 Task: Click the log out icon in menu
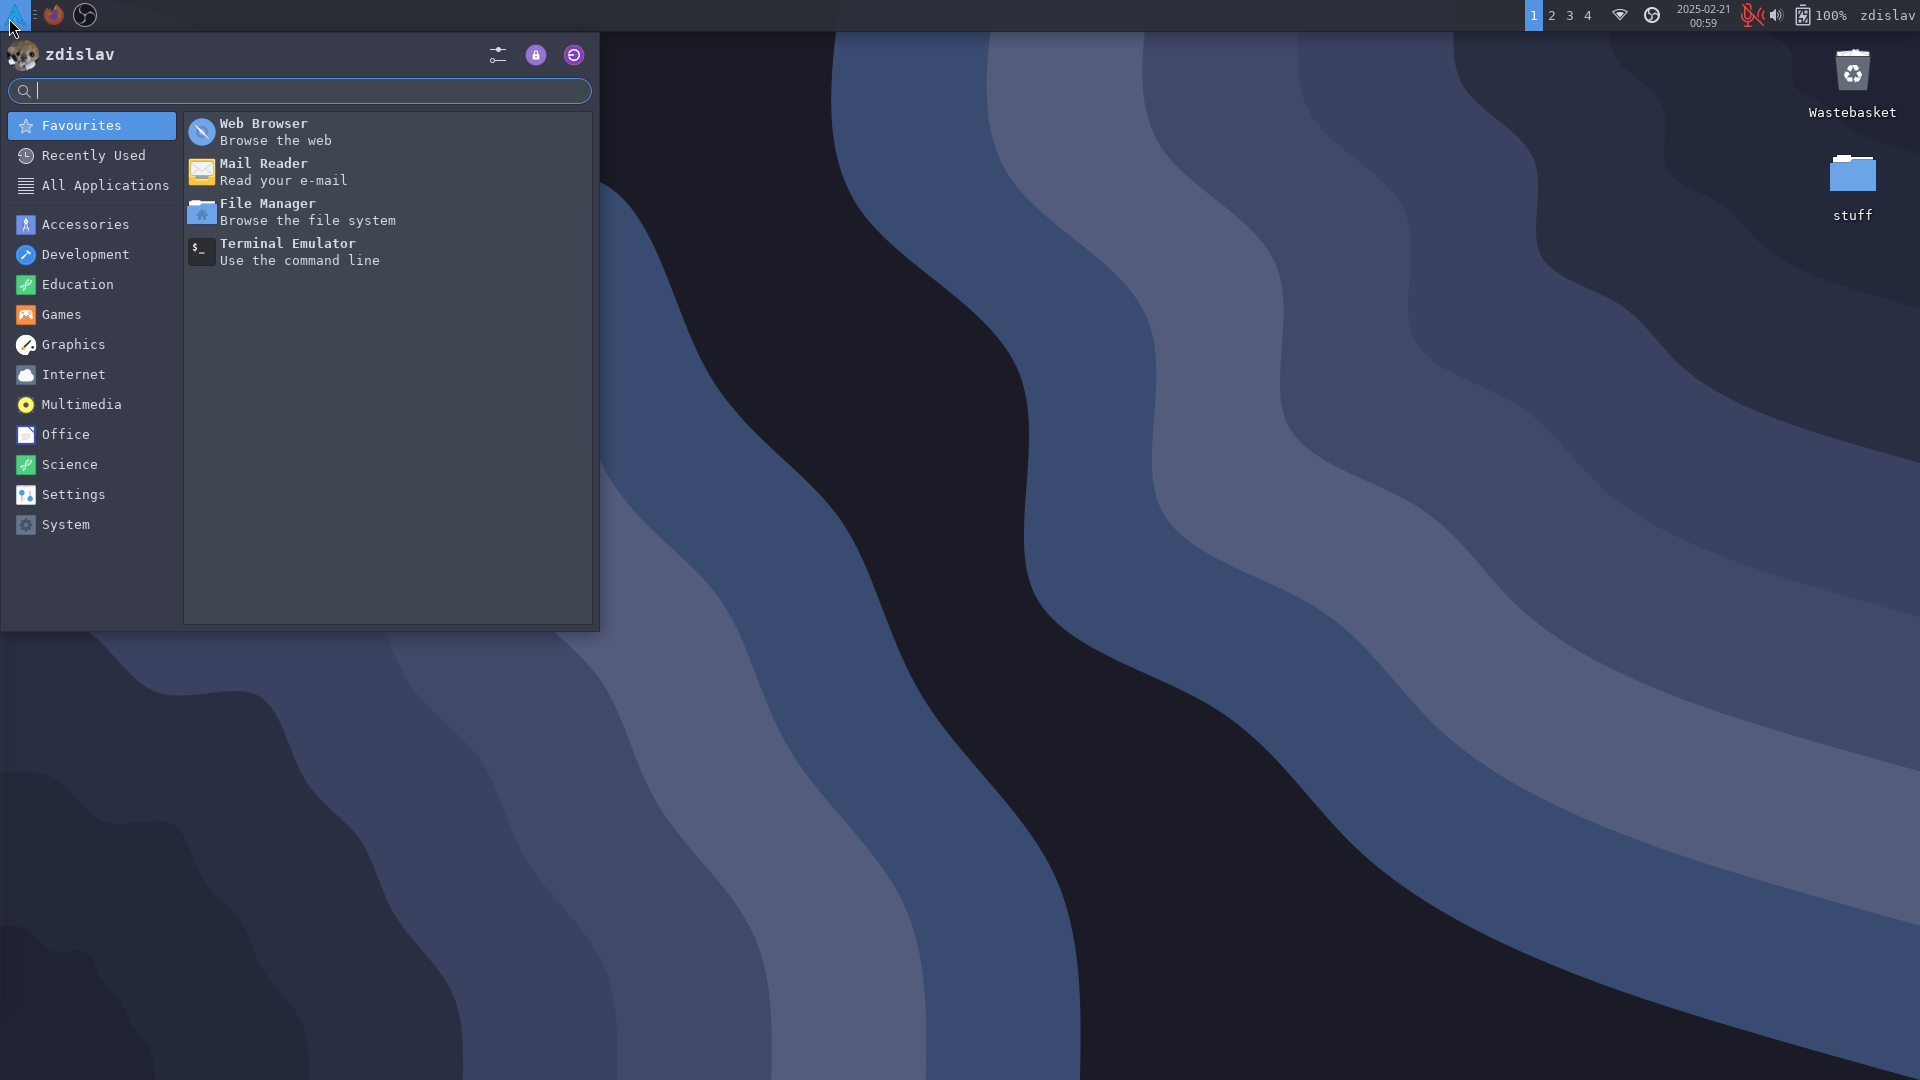pos(574,55)
